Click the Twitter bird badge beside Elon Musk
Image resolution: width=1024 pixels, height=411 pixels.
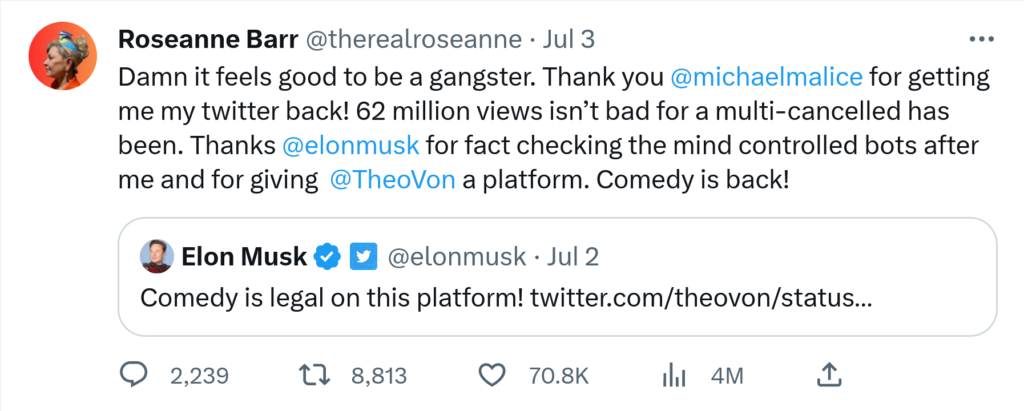pyautogui.click(x=362, y=257)
